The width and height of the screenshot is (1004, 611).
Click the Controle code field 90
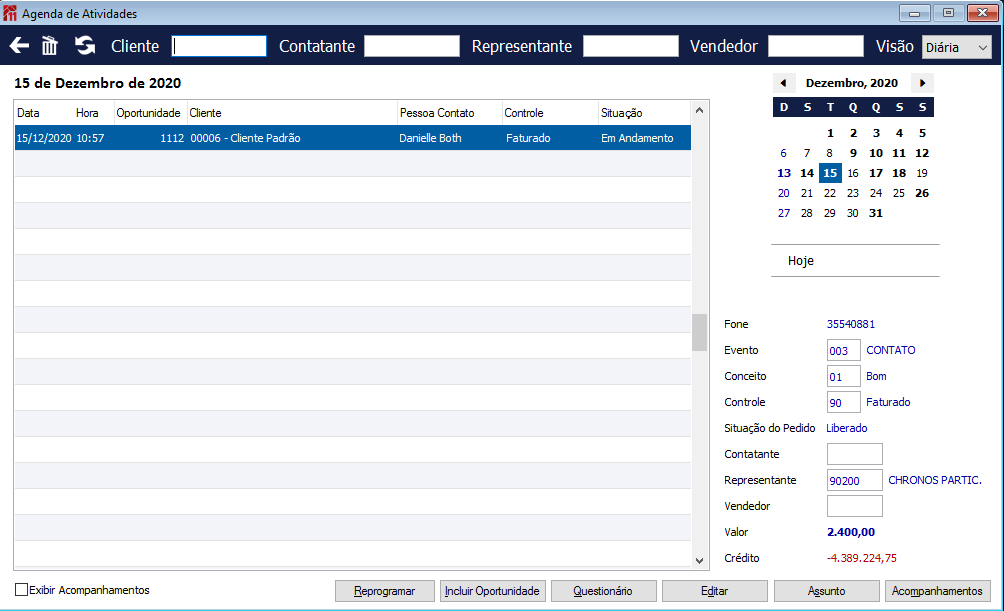pyautogui.click(x=843, y=402)
